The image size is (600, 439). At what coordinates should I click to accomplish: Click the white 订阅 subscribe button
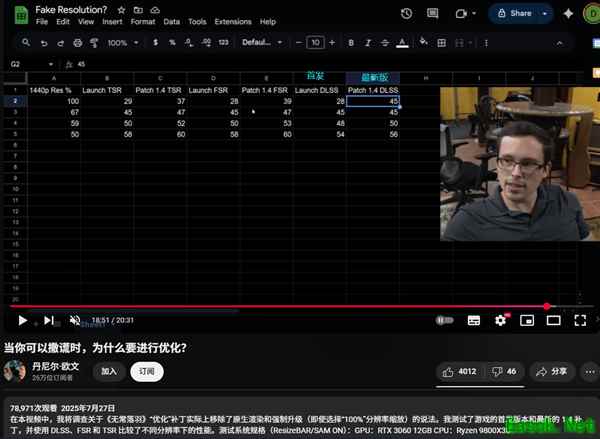coord(147,371)
